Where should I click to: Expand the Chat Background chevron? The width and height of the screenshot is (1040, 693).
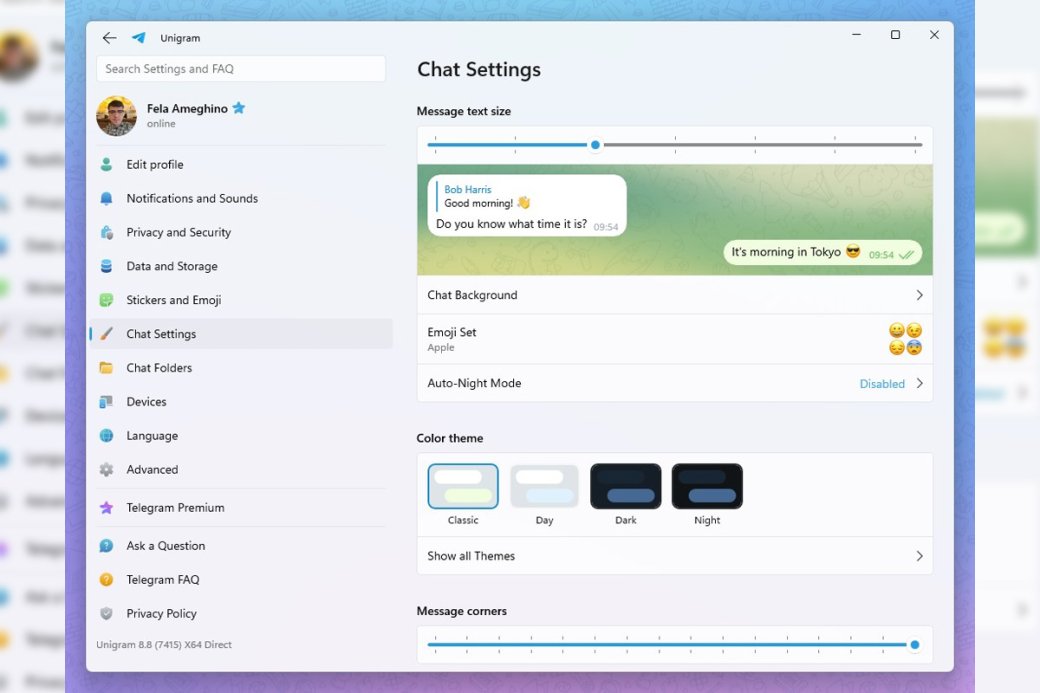point(919,295)
